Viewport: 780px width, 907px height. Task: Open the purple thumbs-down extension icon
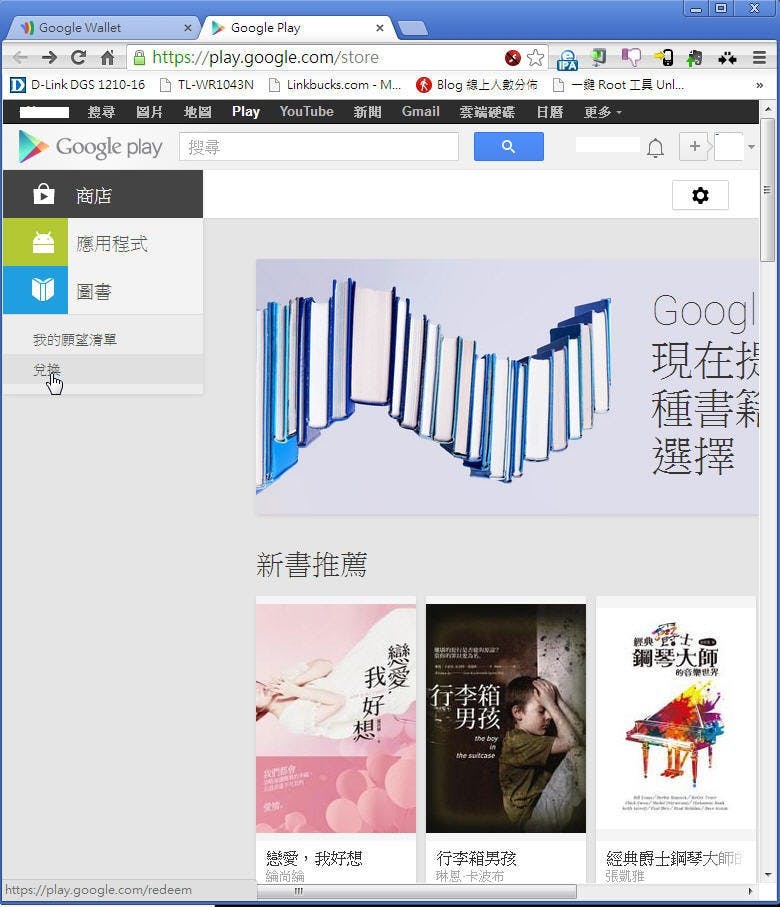(x=631, y=57)
